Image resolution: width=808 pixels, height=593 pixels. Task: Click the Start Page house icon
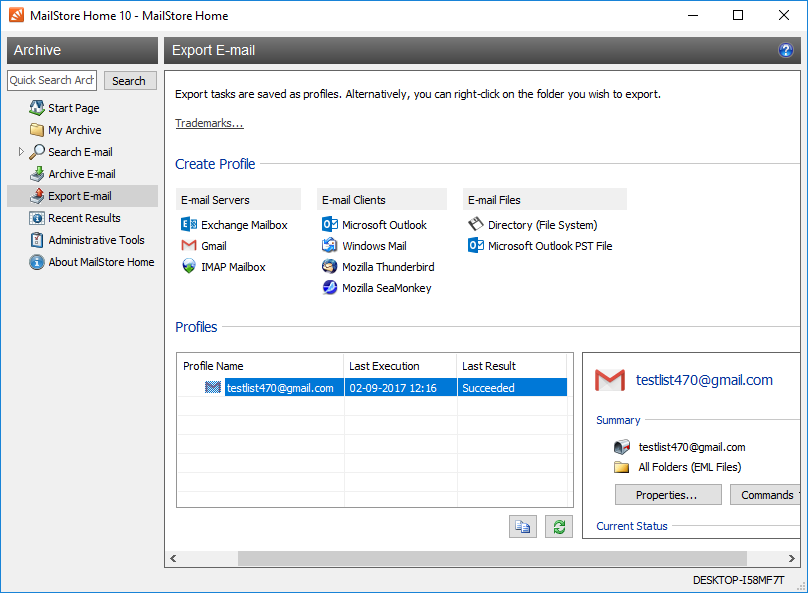tap(37, 108)
